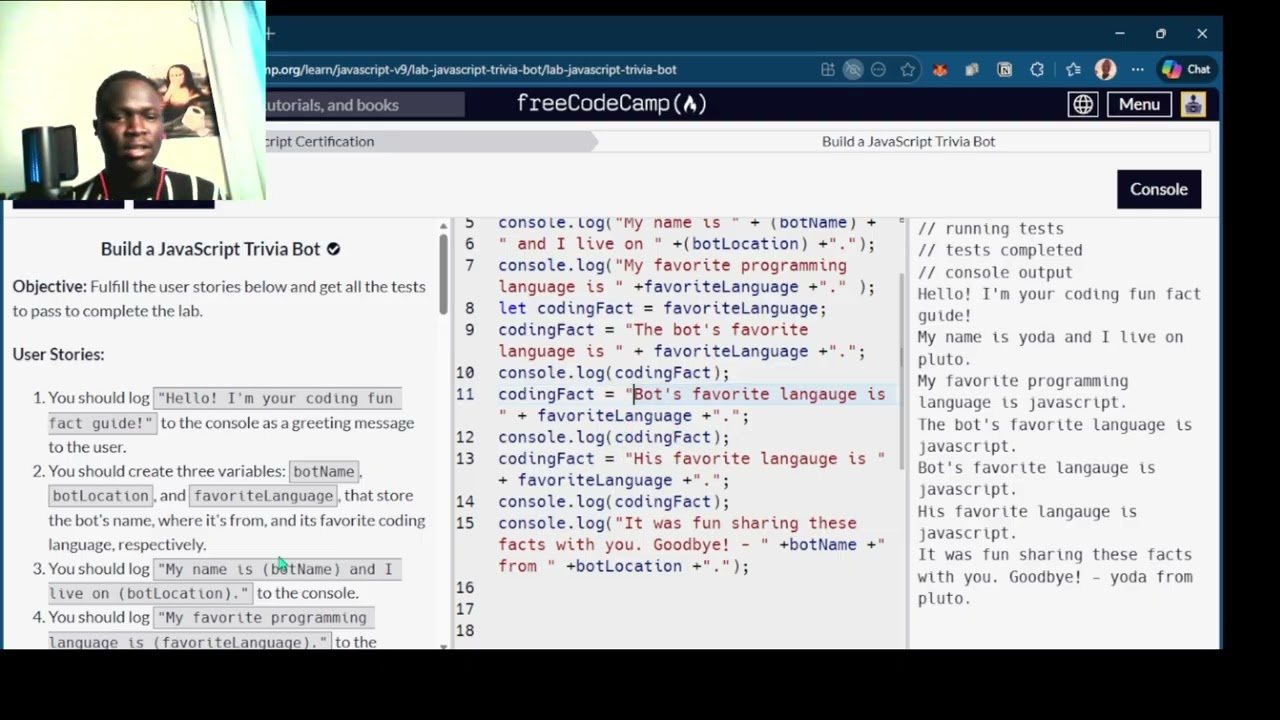
Task: Add page to favorites with the star icon
Action: pyautogui.click(x=907, y=70)
